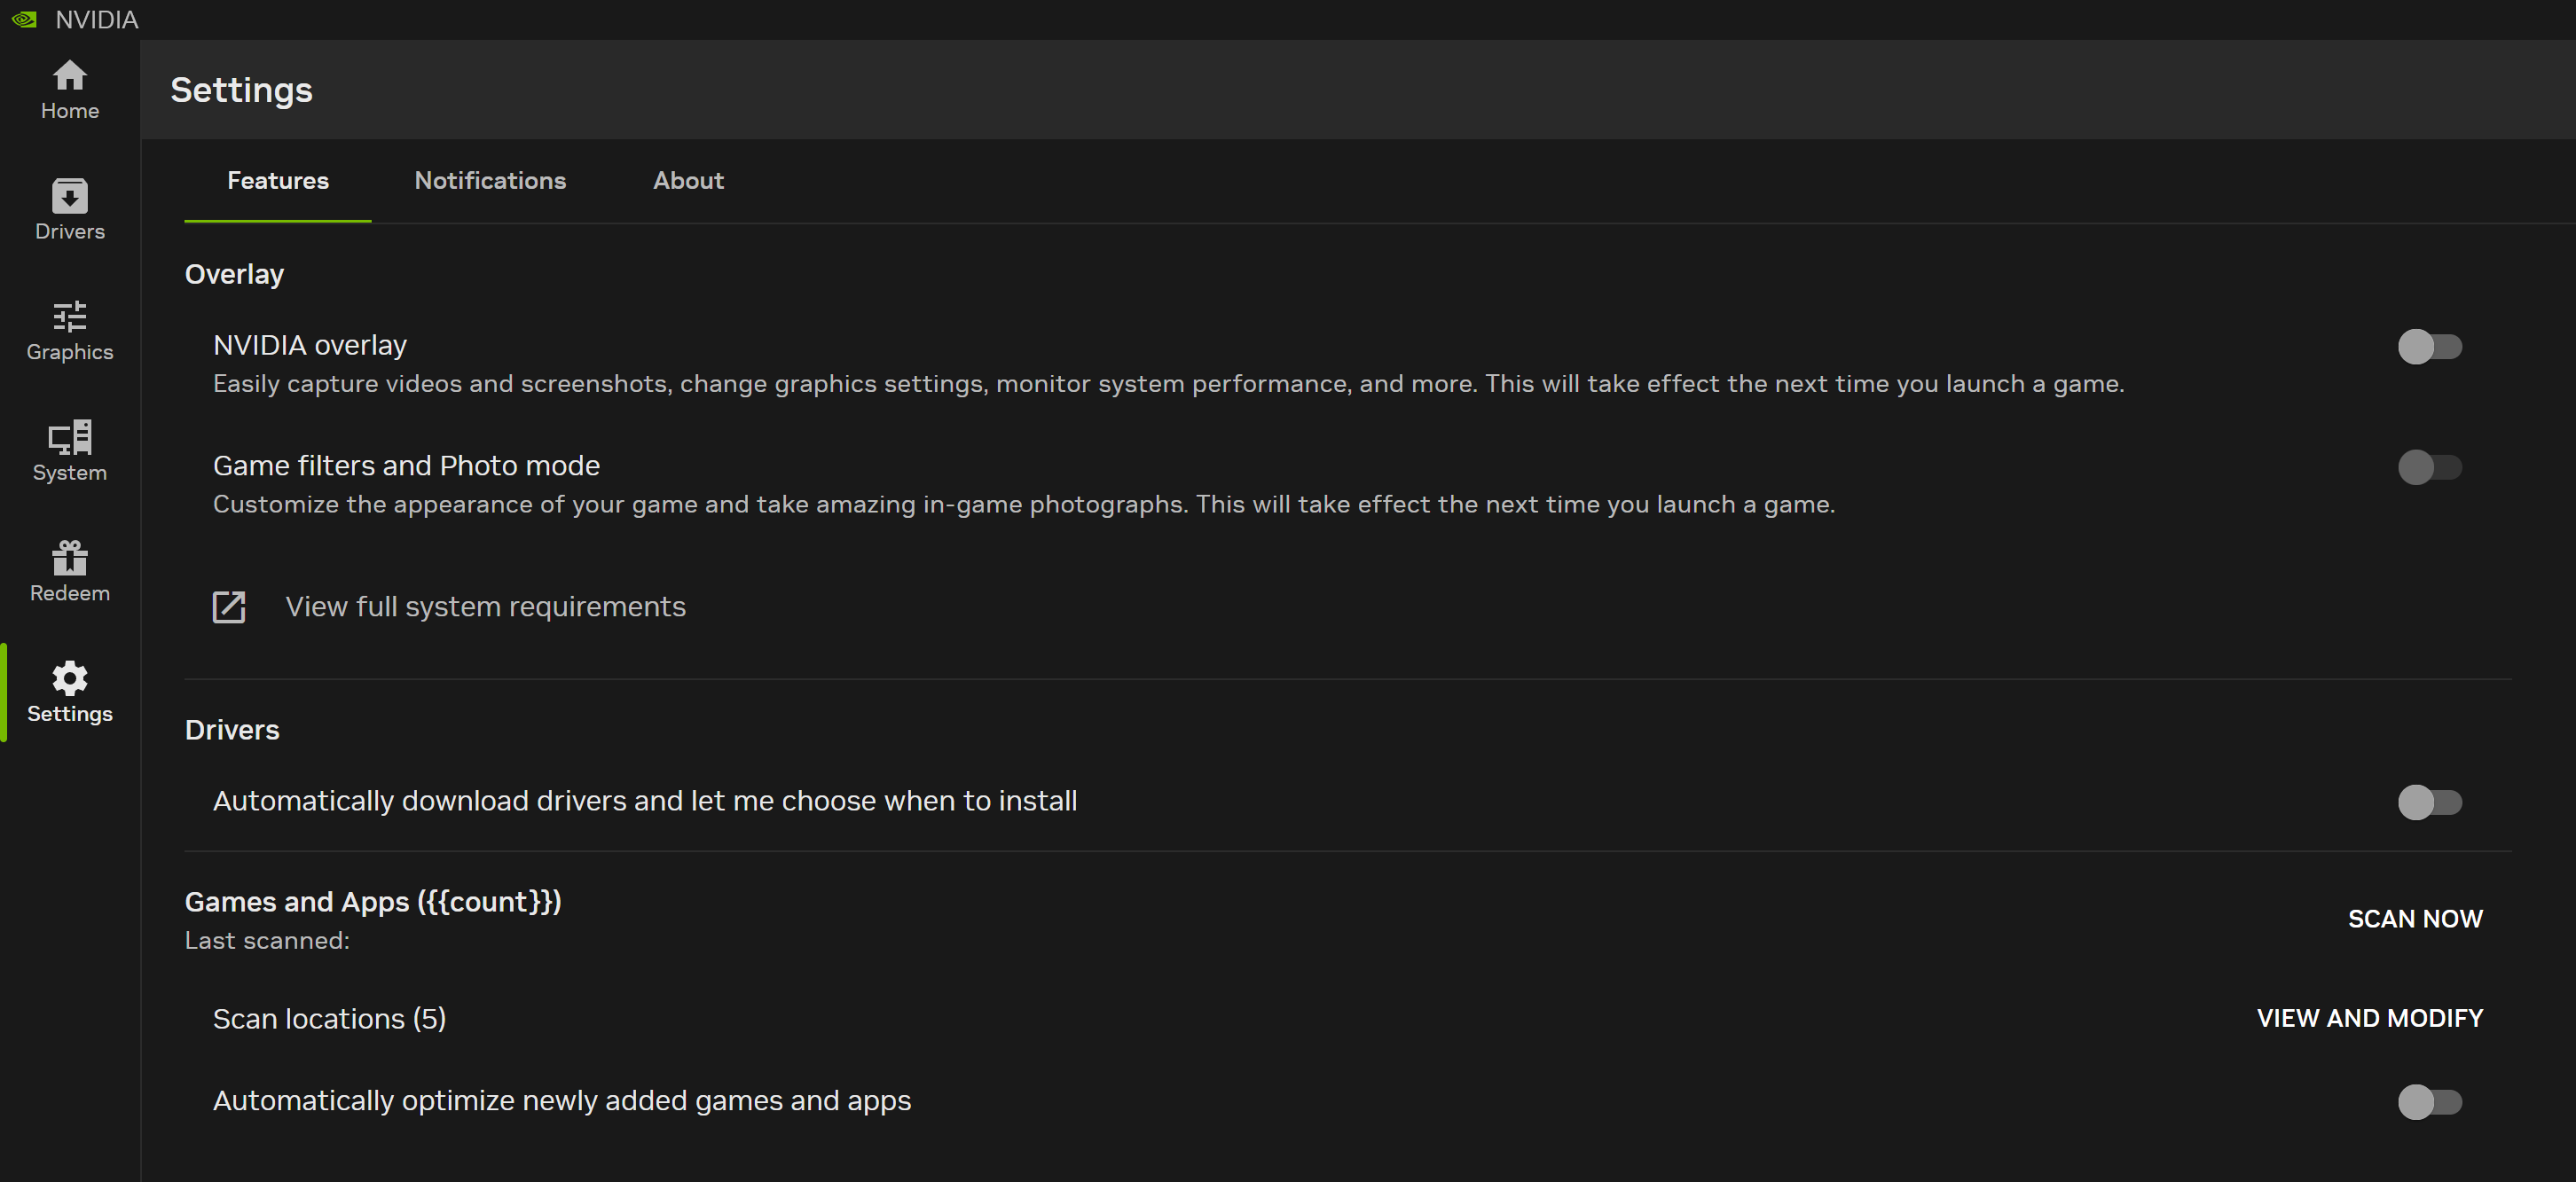Click the 'Last scanned:' text
2576x1182 pixels.
click(x=267, y=941)
